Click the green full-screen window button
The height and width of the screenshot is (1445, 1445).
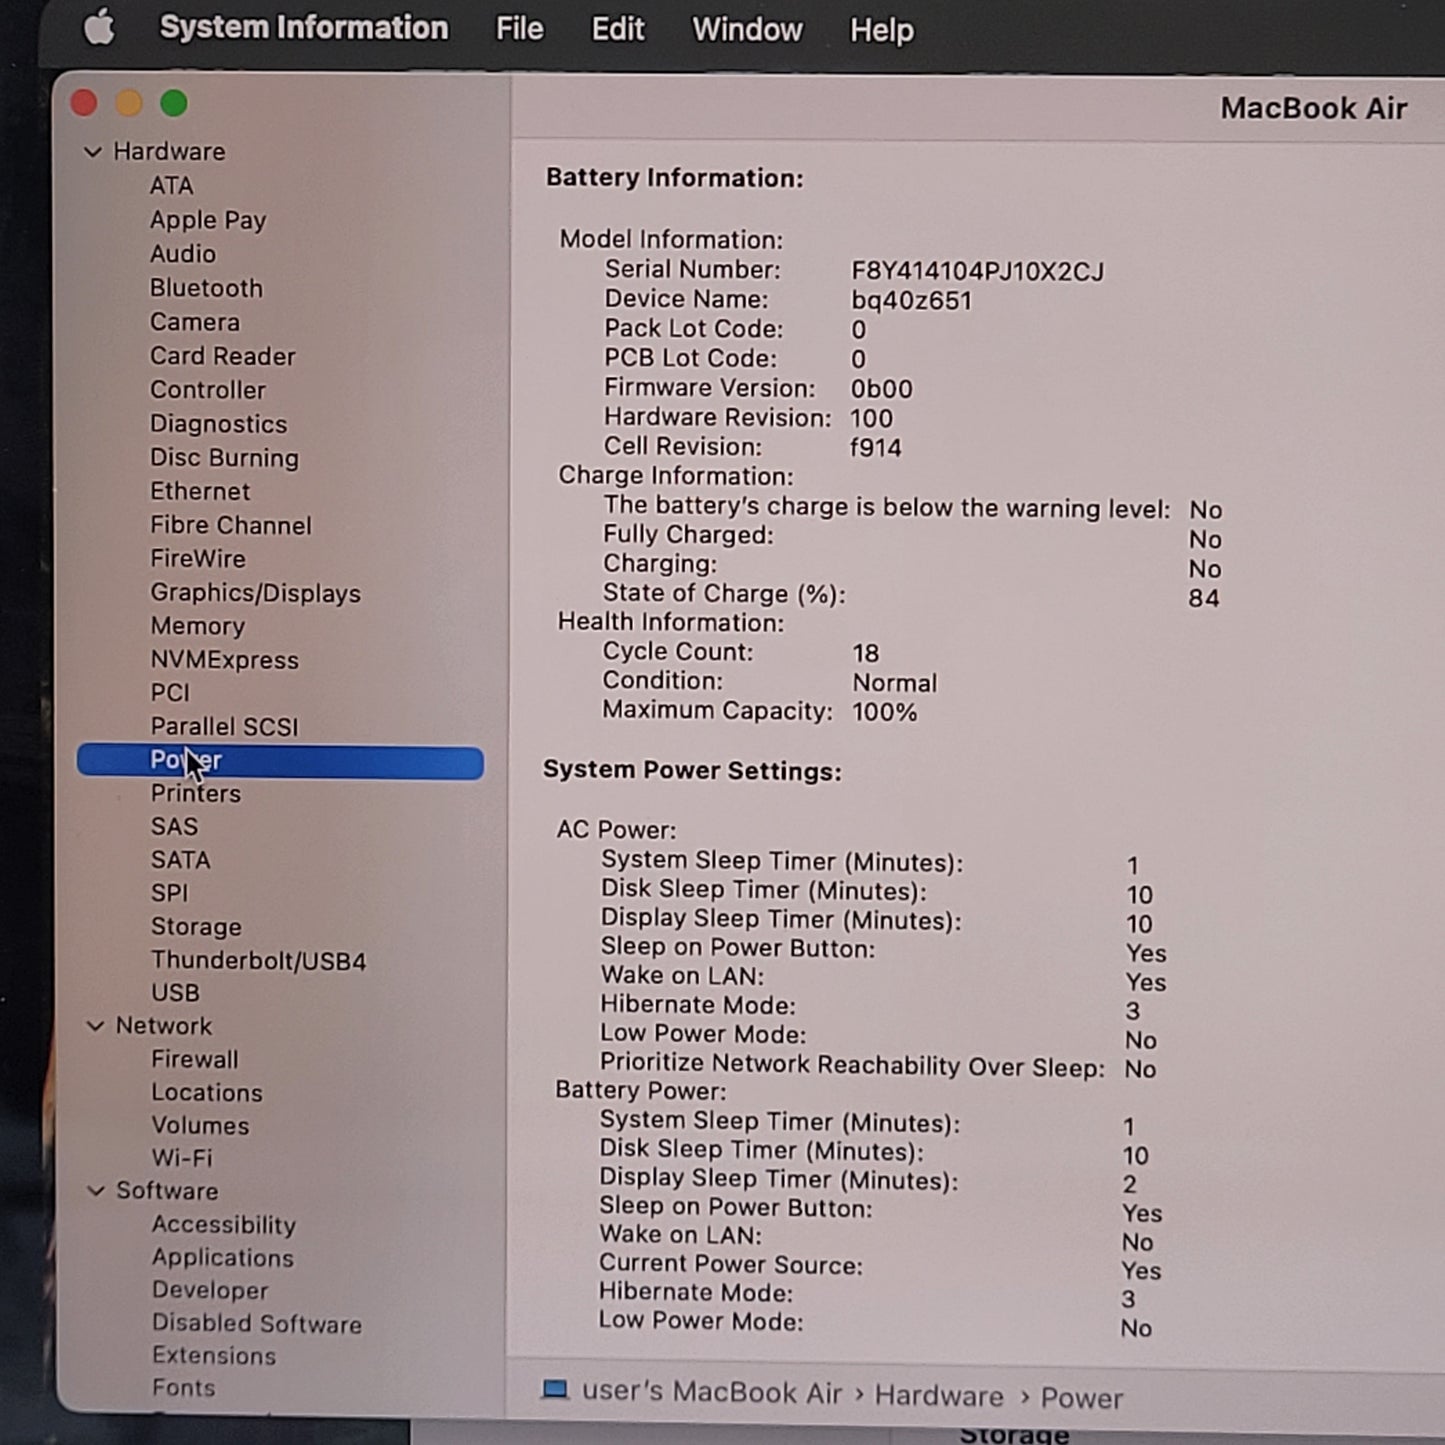click(174, 103)
